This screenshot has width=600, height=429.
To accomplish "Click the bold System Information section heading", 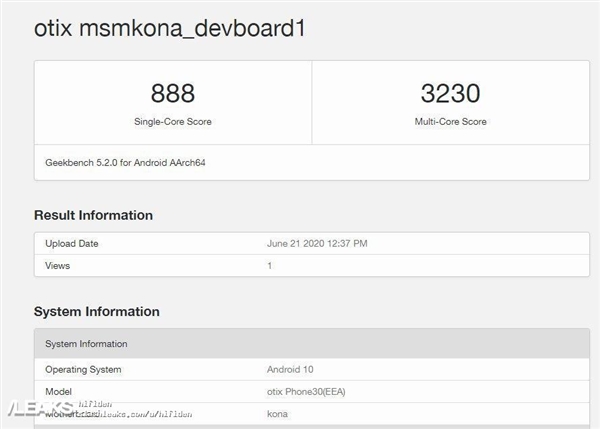I will [96, 312].
